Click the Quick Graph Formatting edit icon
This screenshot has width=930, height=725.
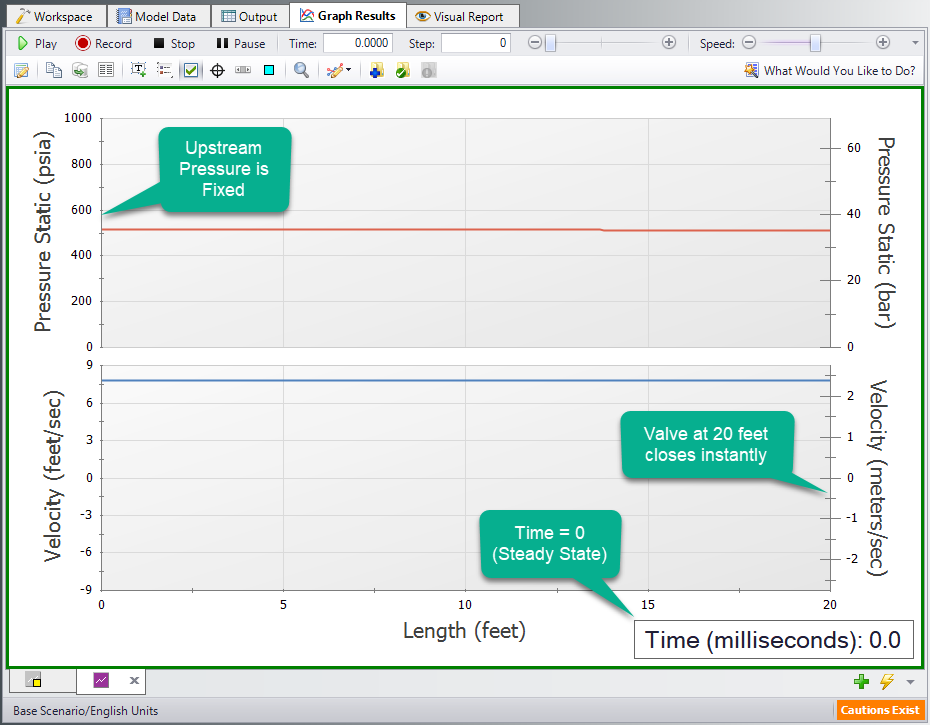pyautogui.click(x=22, y=70)
